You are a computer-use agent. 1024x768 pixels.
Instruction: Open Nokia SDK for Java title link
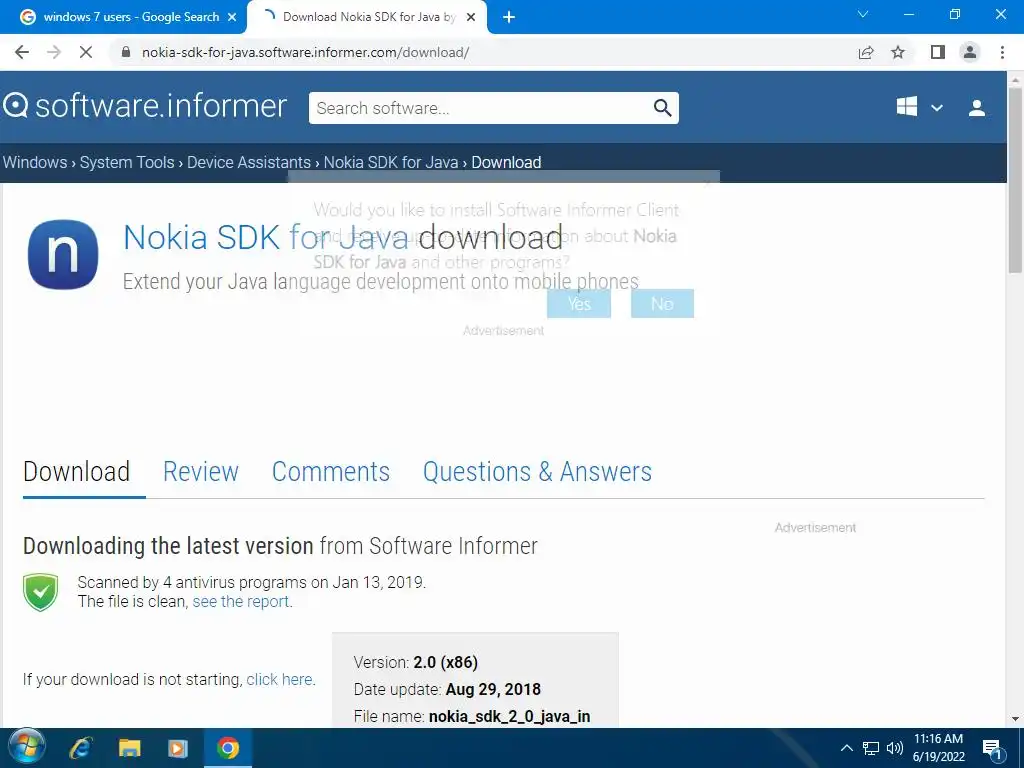pyautogui.click(x=266, y=236)
